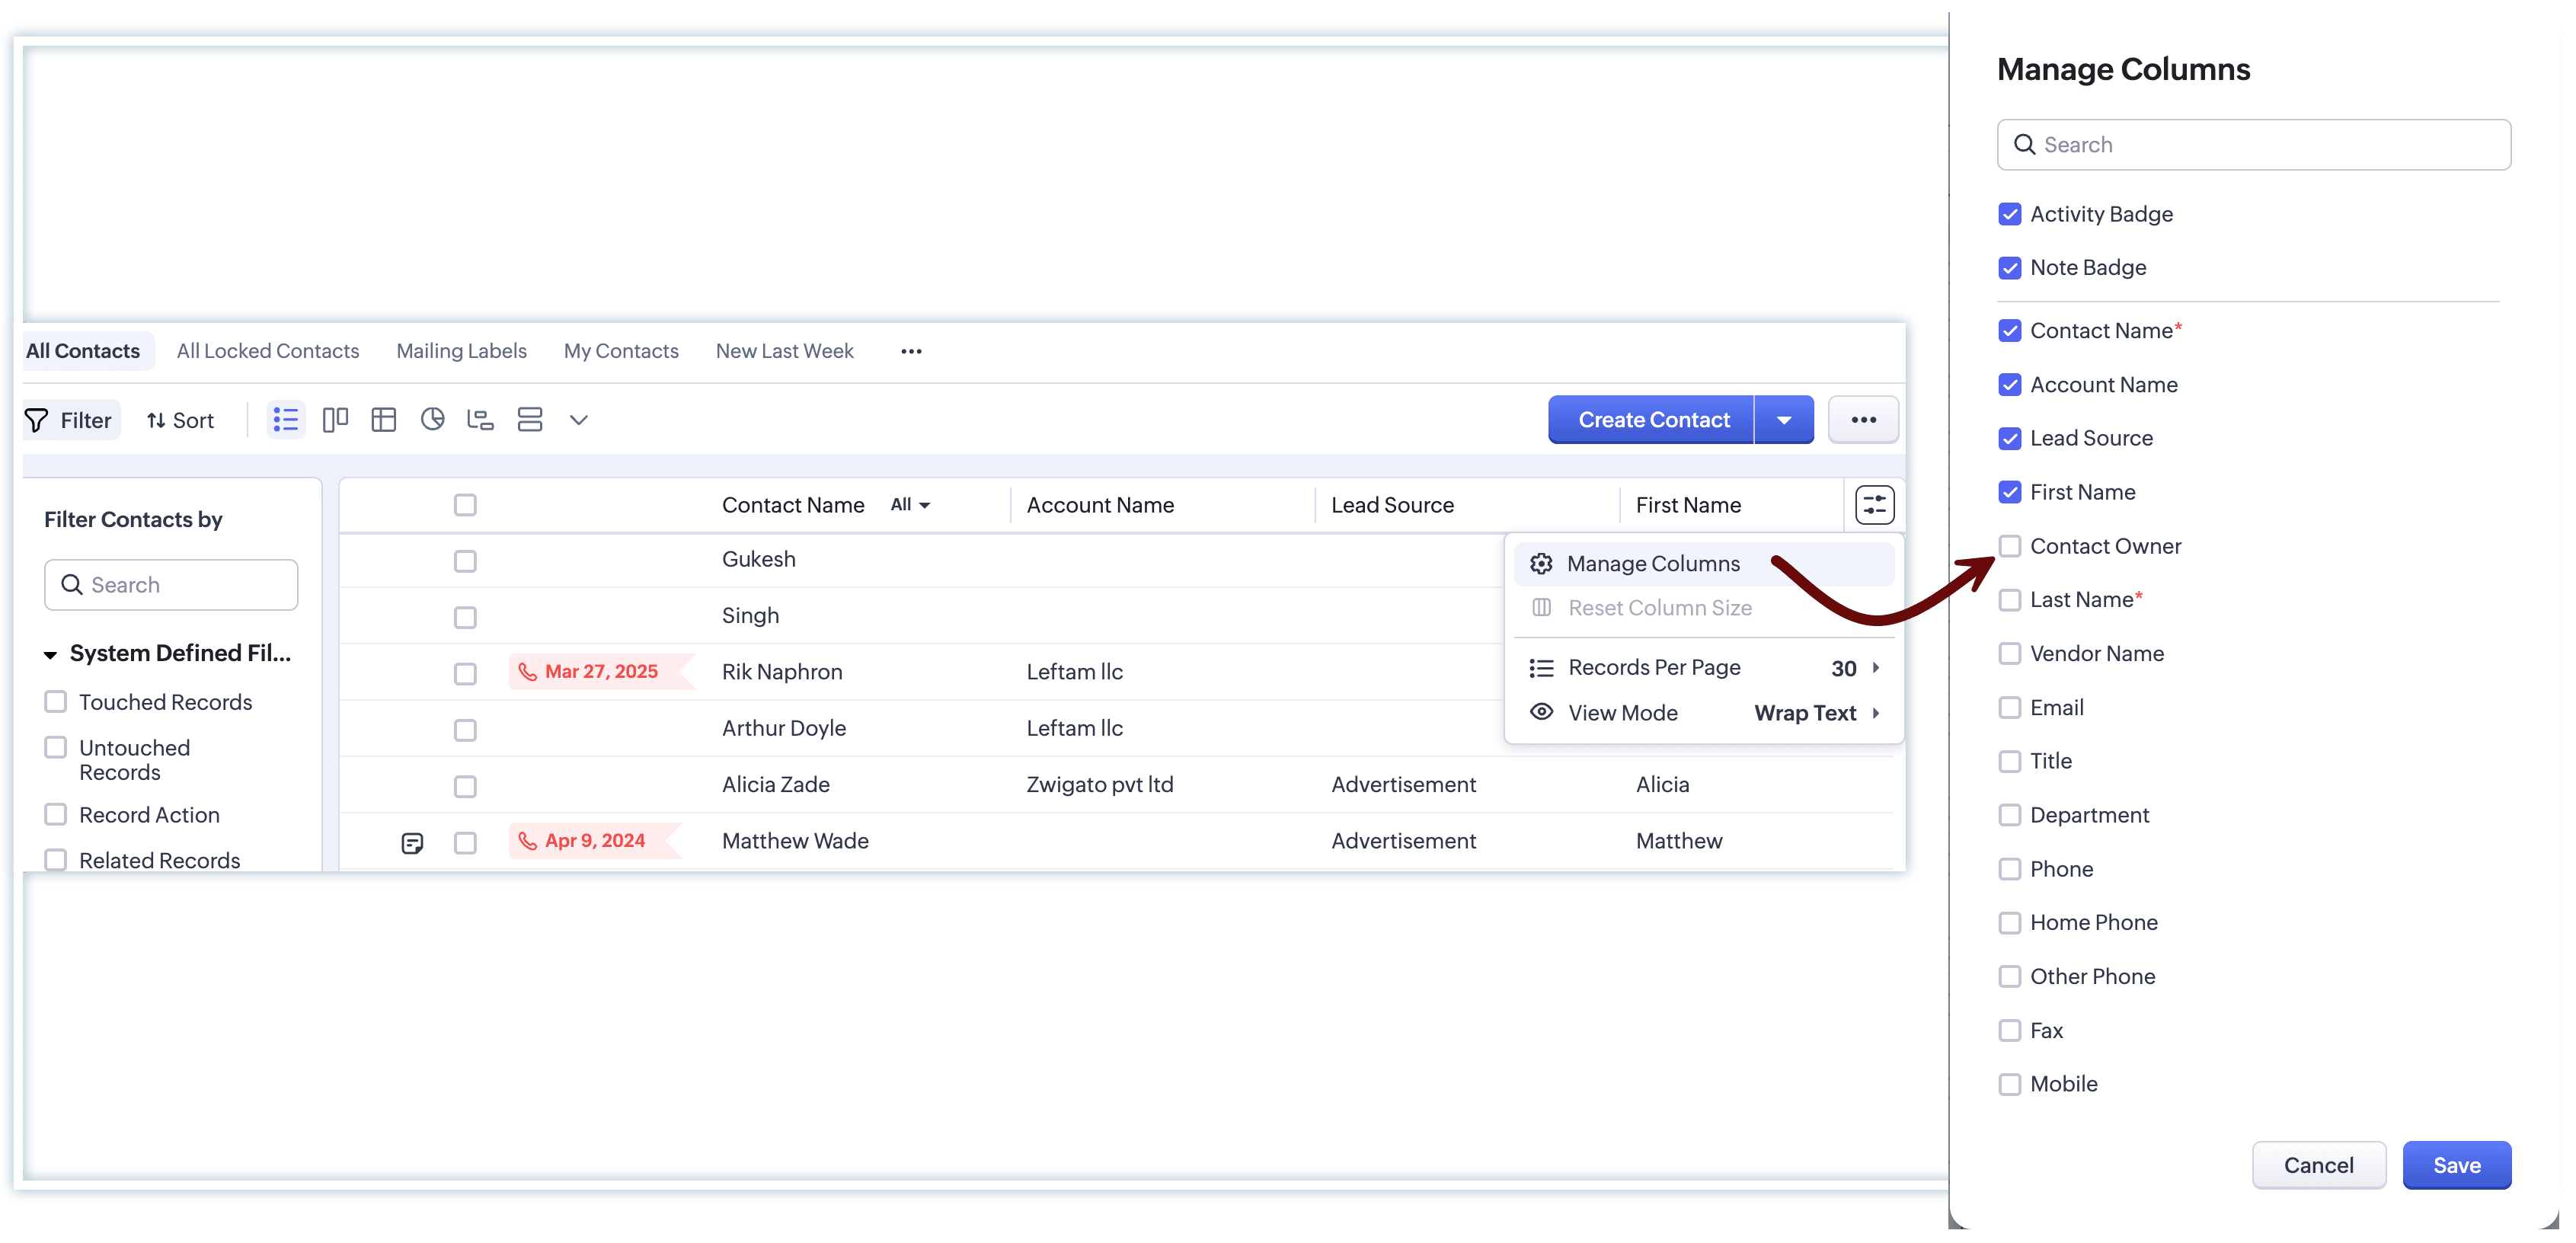Open the note badge on Matthew Wade row
The width and height of the screenshot is (2576, 1243).
[x=412, y=843]
